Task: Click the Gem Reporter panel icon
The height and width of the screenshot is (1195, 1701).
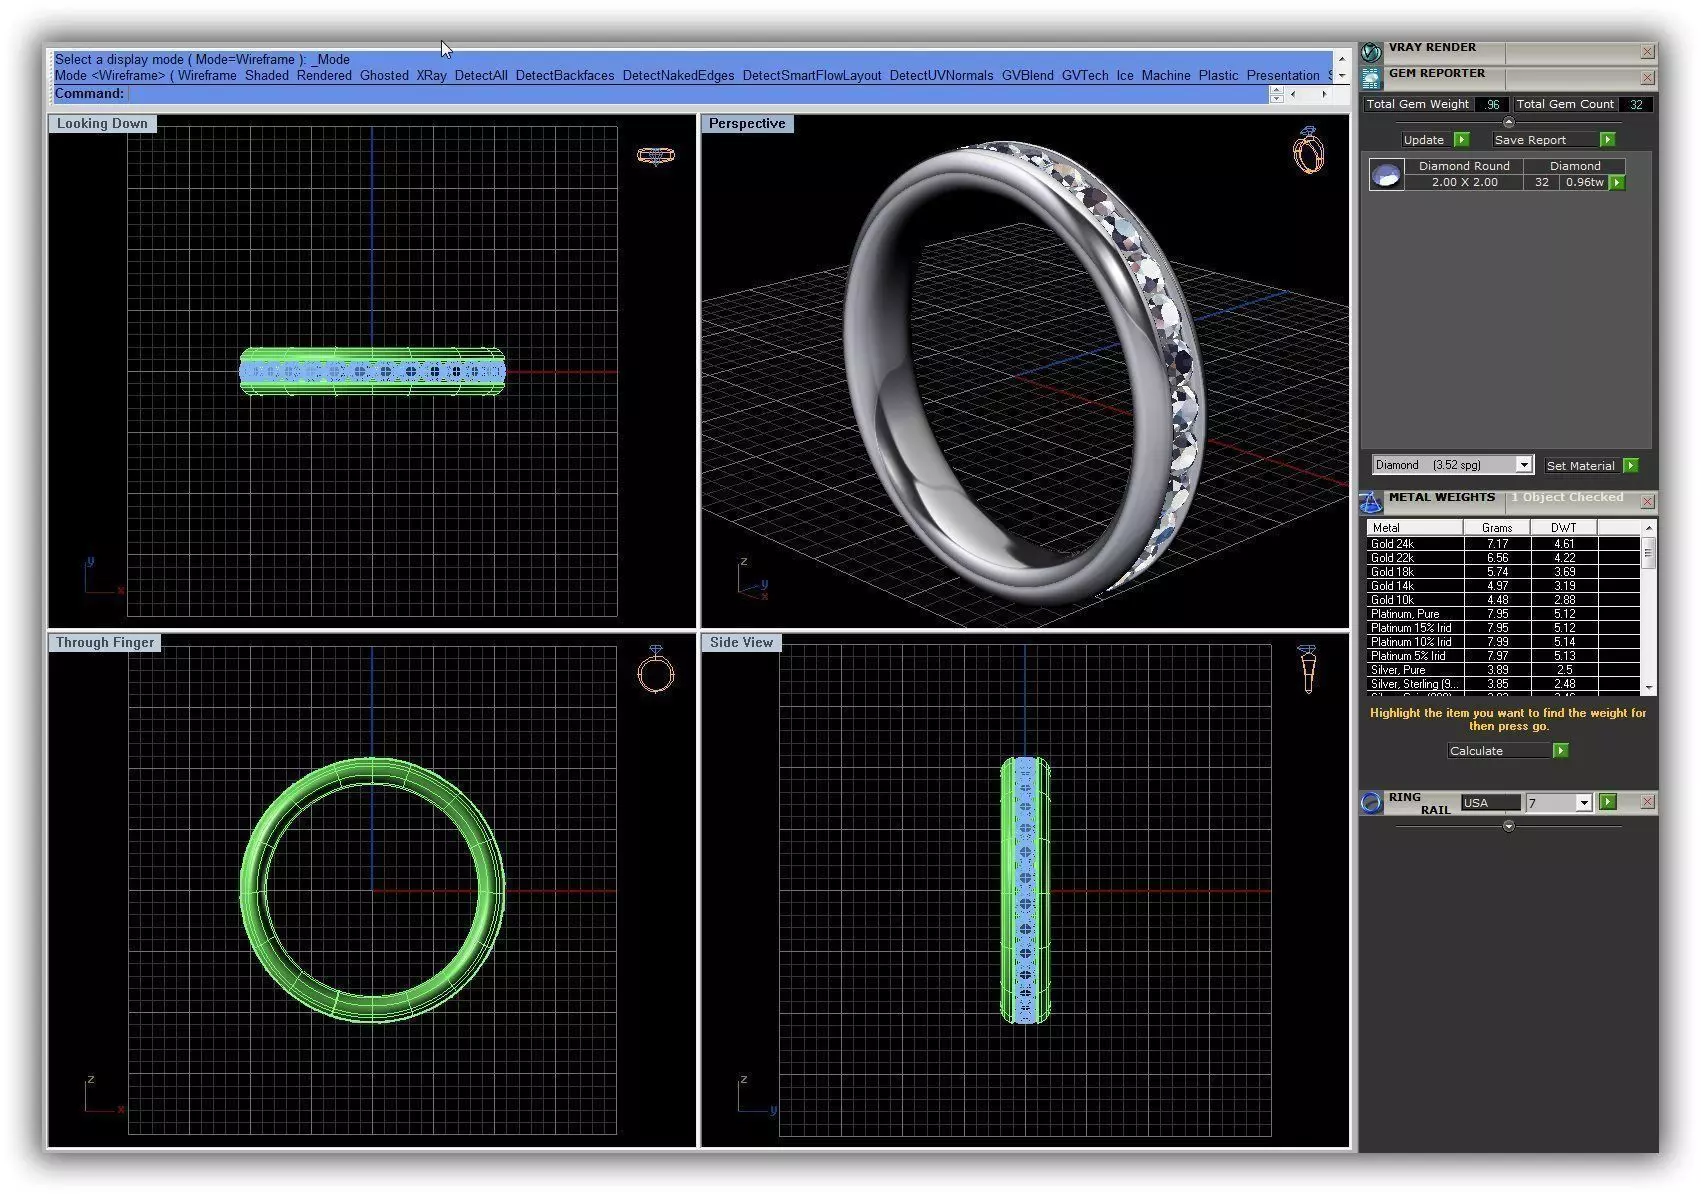Action: (x=1371, y=77)
